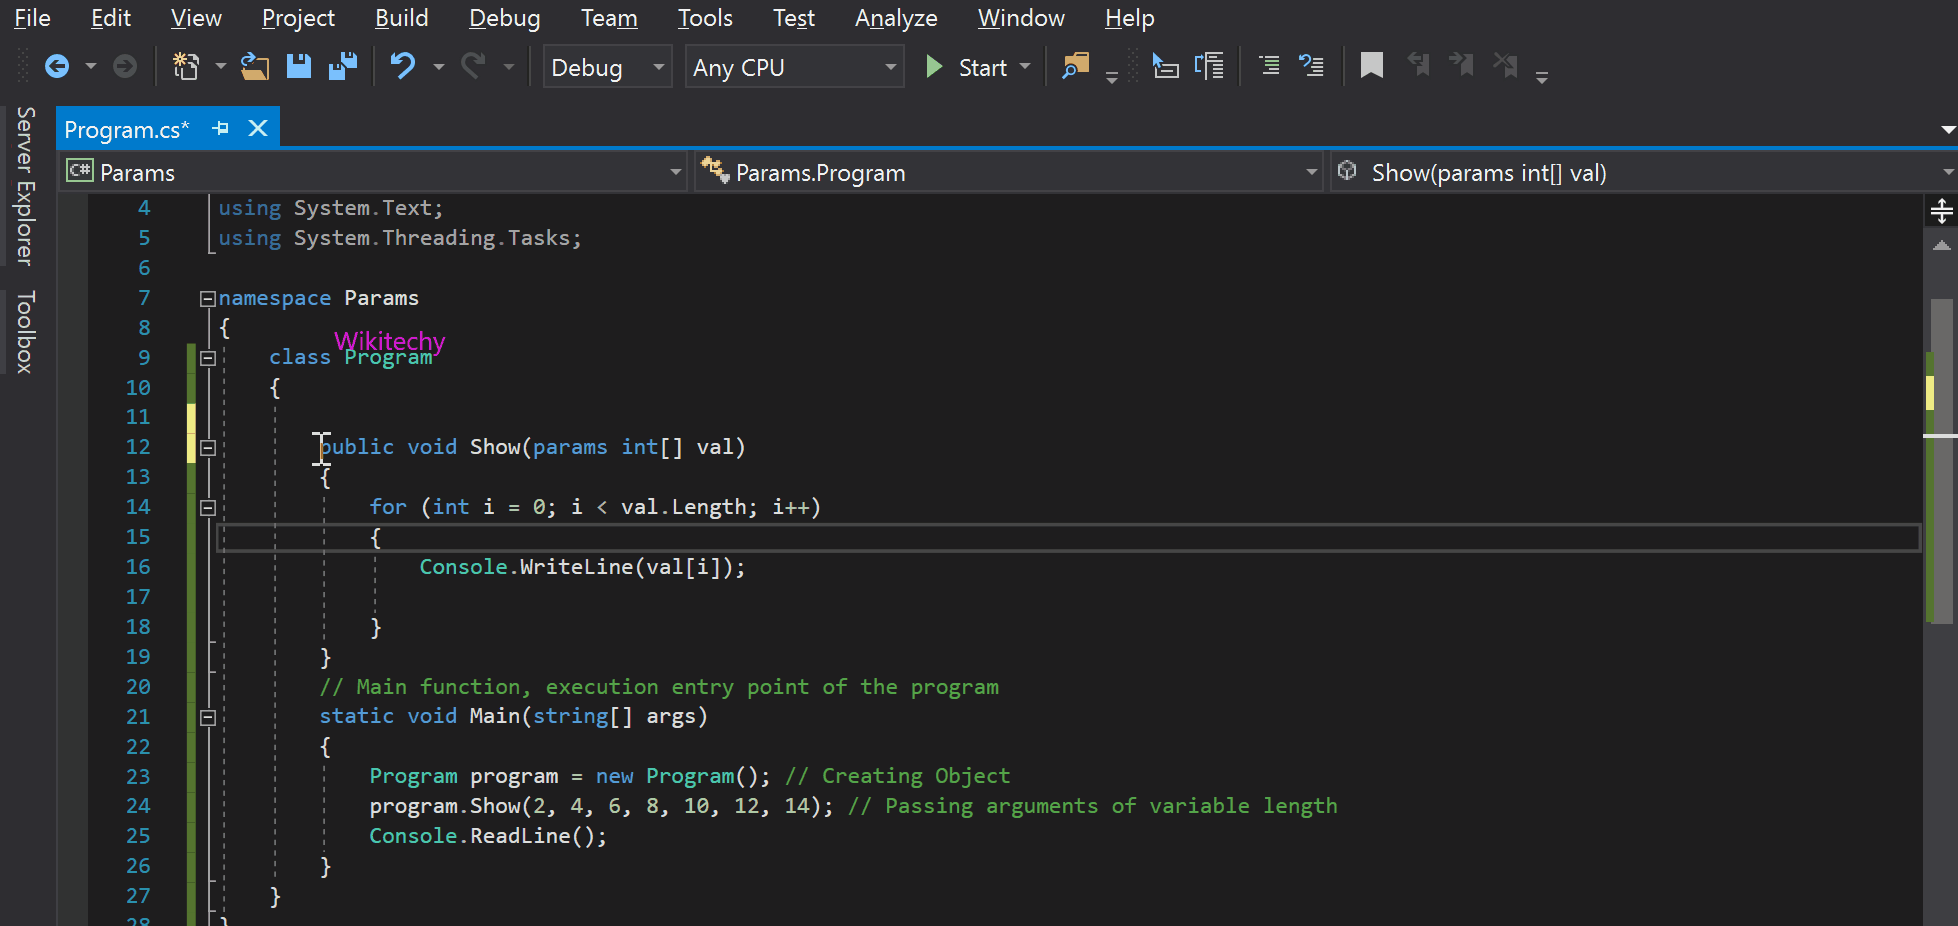
Task: Open Find in Files search
Action: pyautogui.click(x=1075, y=66)
